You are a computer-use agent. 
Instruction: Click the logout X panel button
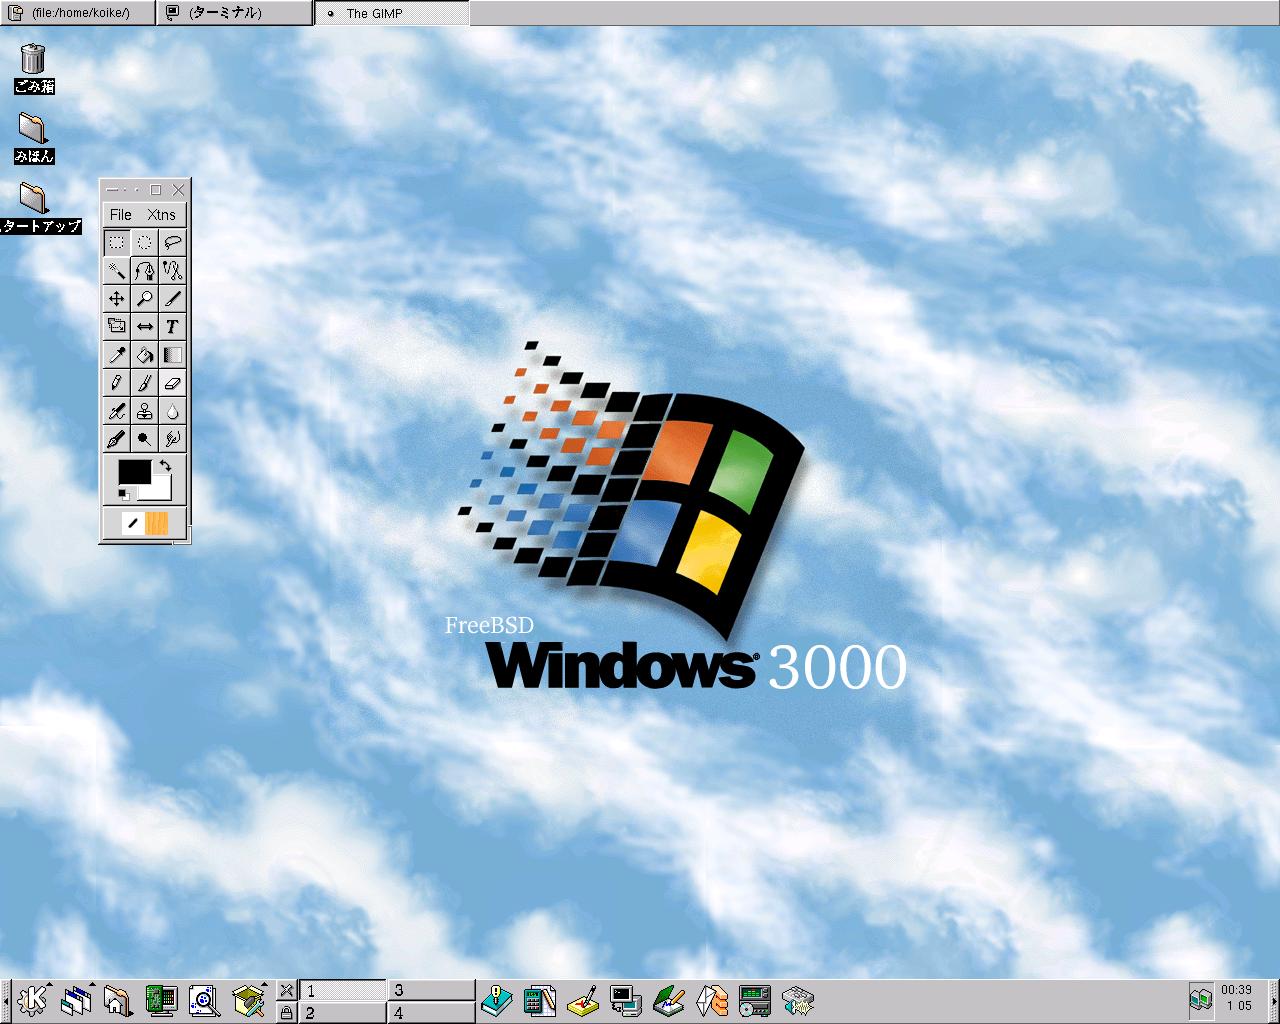point(287,990)
